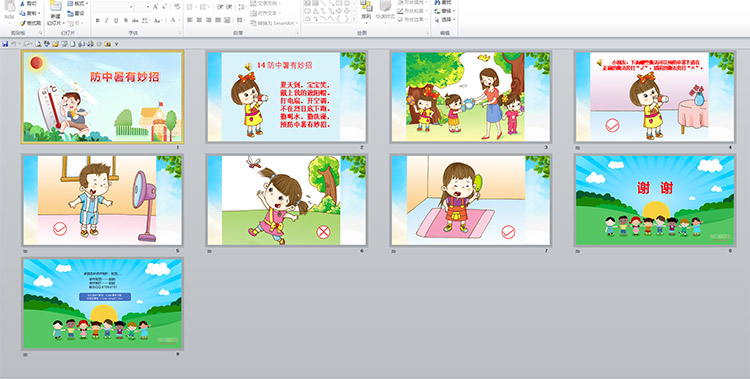Open the Layout menu in slides group
750x379 pixels.
pyautogui.click(x=77, y=3)
